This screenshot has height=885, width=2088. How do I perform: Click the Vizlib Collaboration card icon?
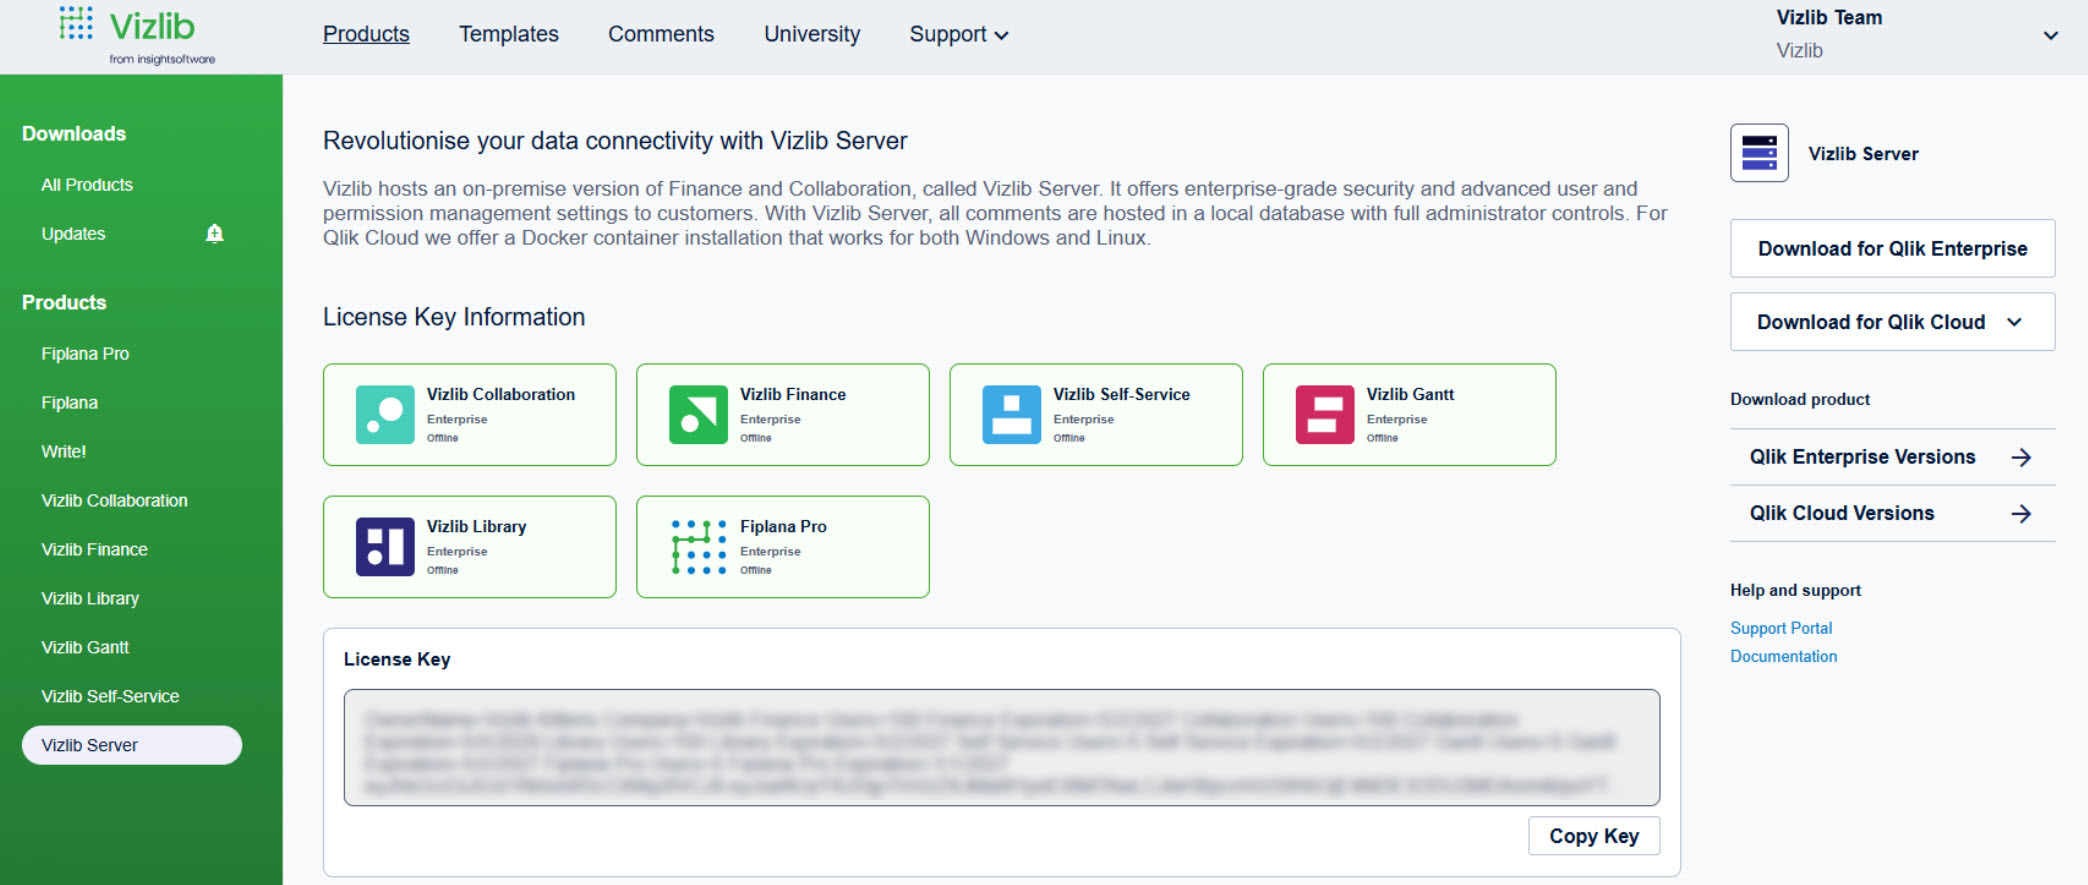385,414
